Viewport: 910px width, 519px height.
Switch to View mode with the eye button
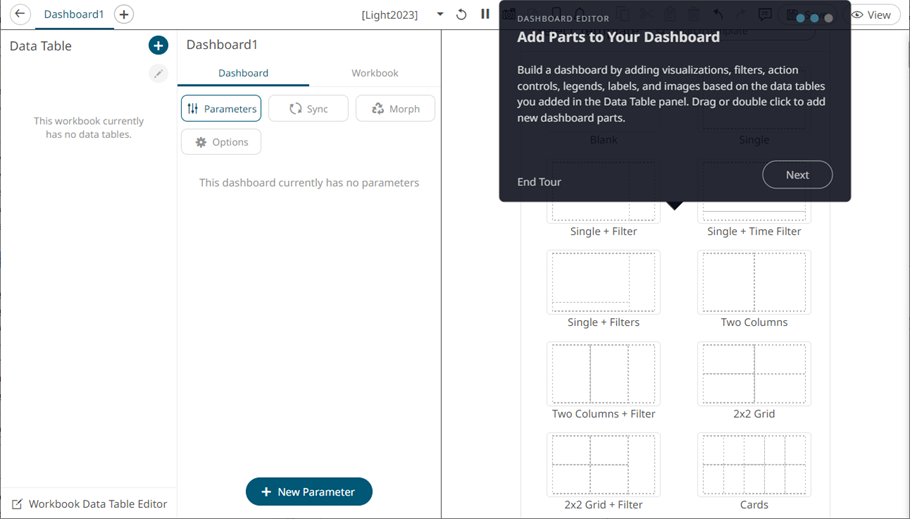point(871,15)
